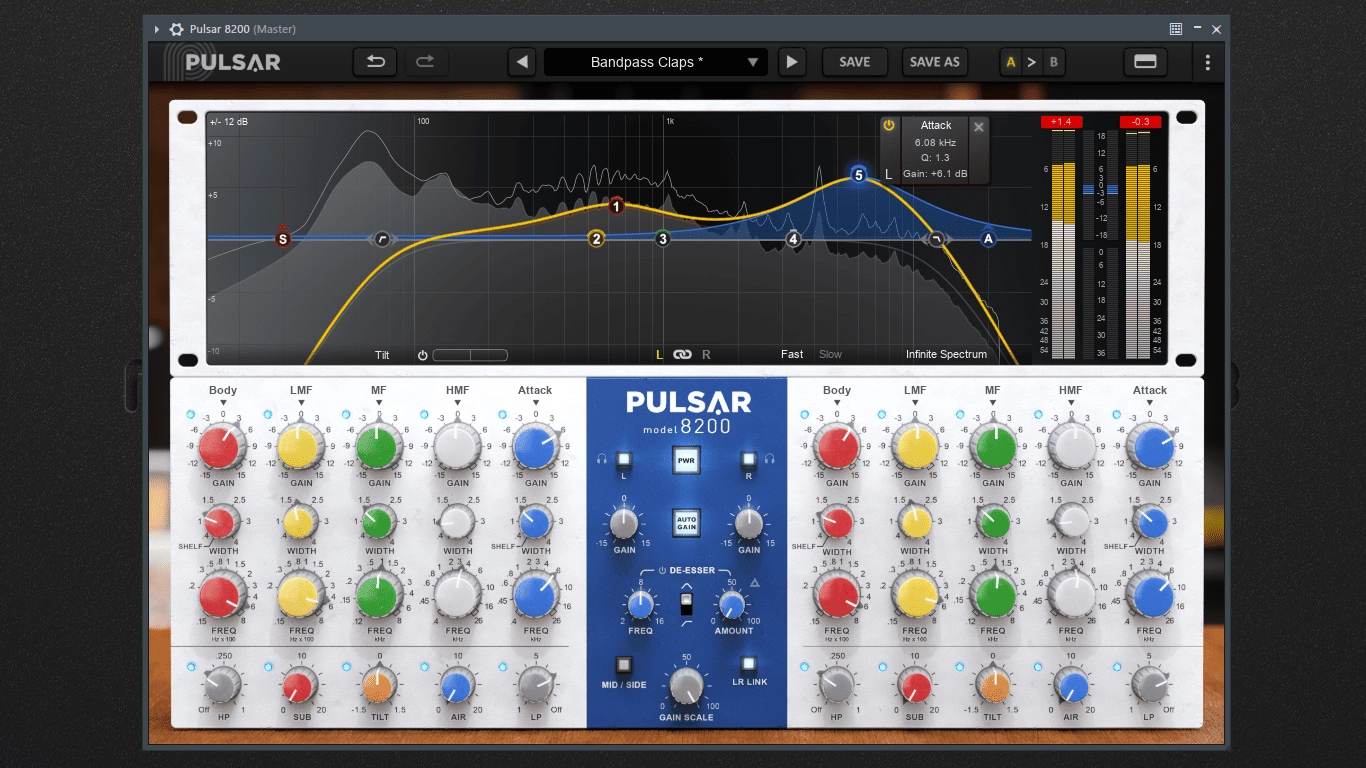Select band node 1 on the EQ curve
The height and width of the screenshot is (768, 1366).
(x=616, y=207)
